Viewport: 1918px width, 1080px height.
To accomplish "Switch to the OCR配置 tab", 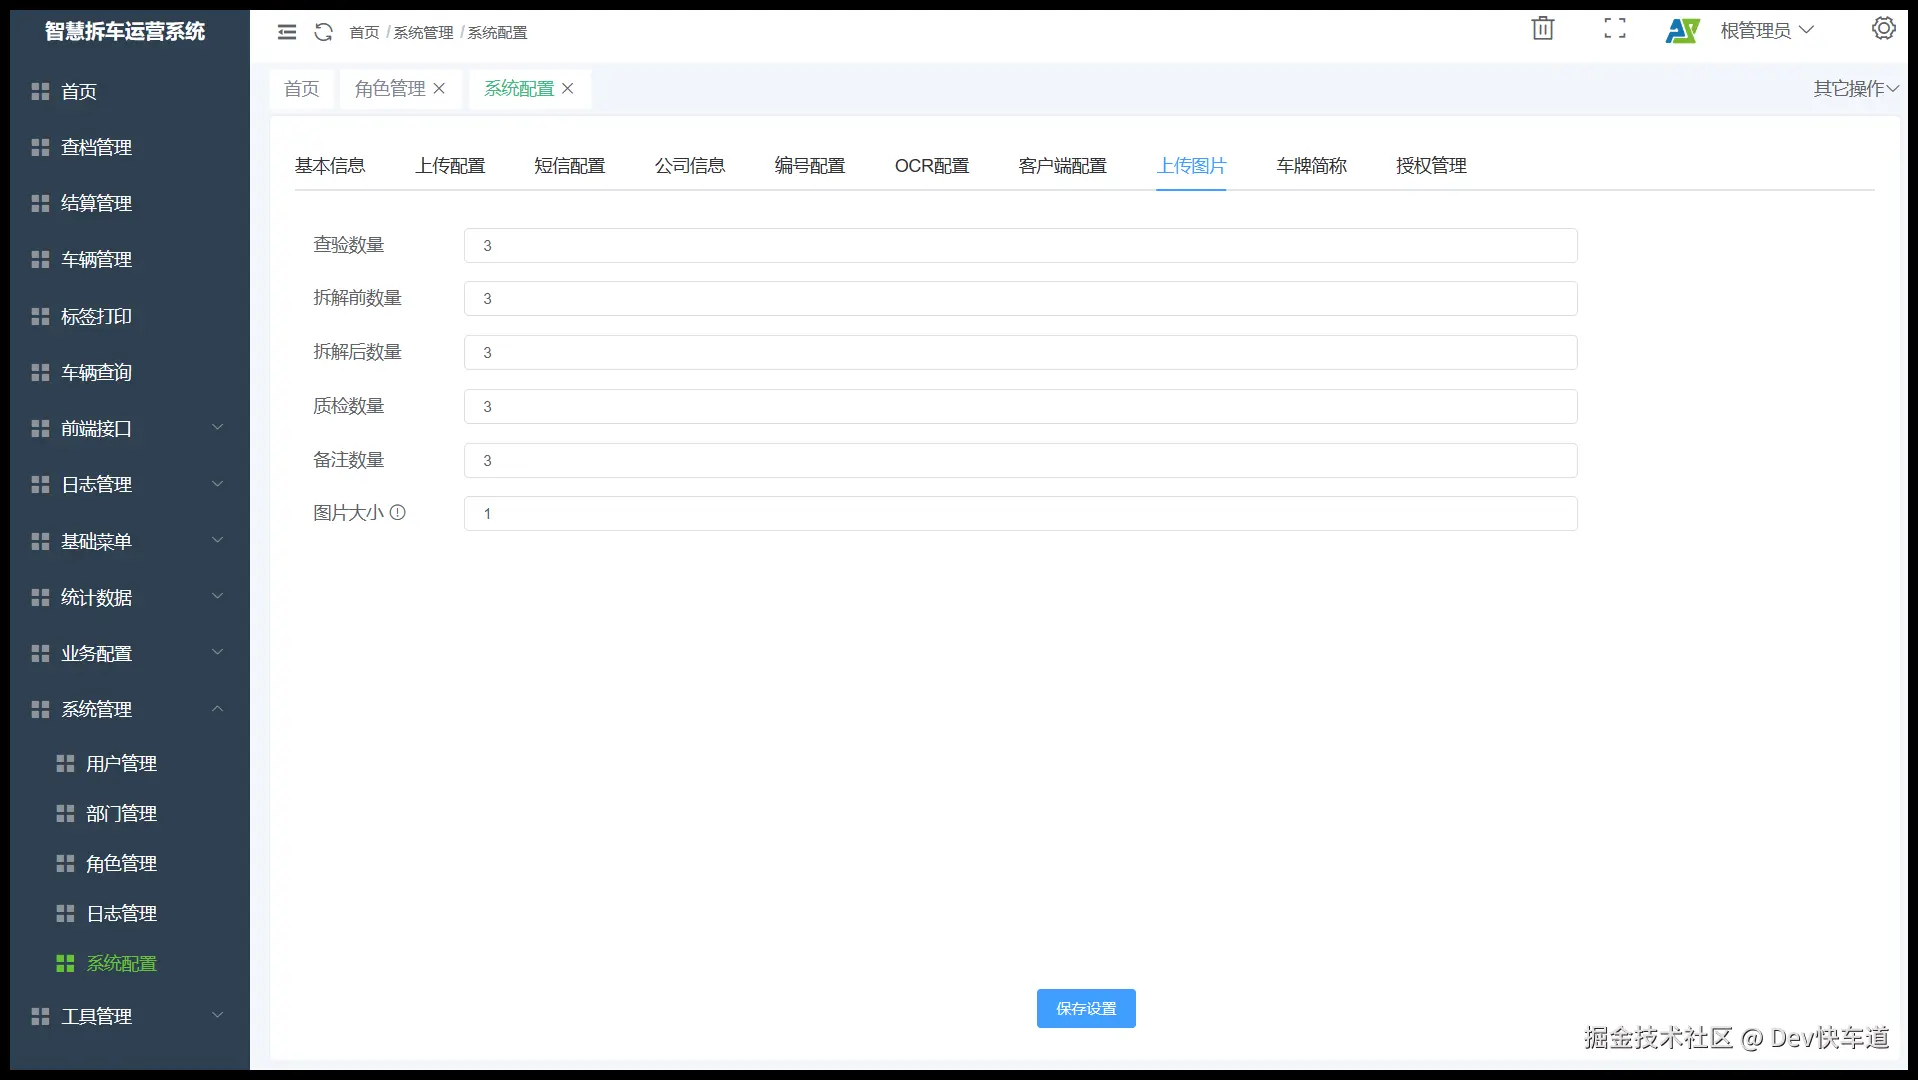I will coord(932,166).
